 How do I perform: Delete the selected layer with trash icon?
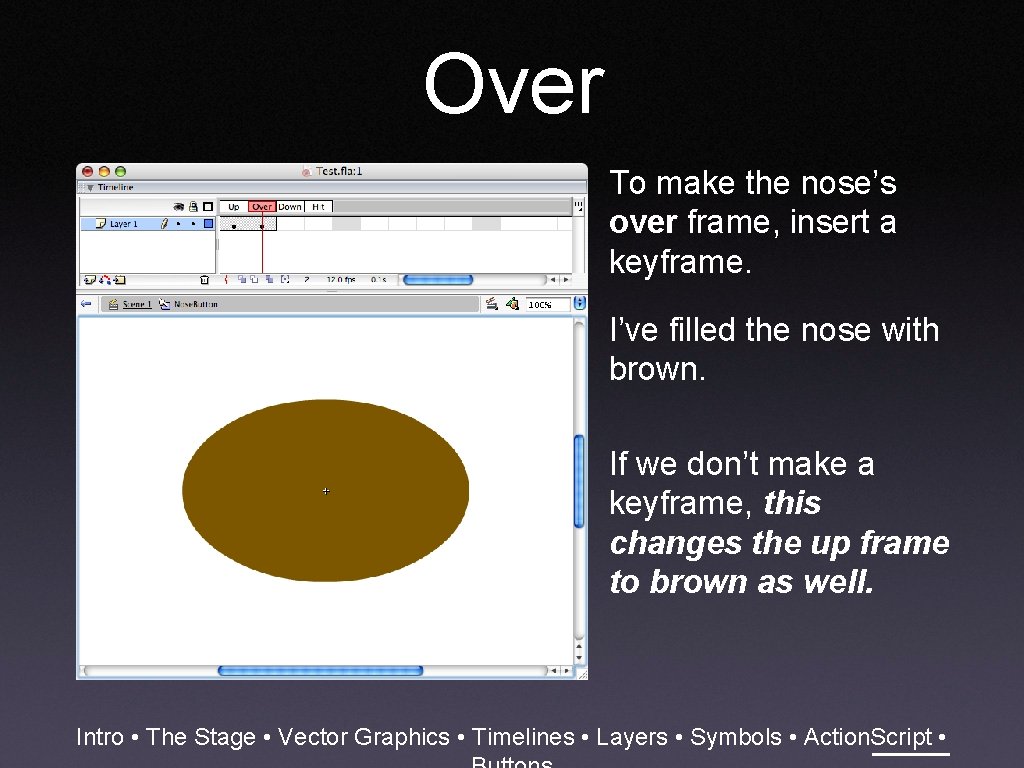tap(204, 280)
